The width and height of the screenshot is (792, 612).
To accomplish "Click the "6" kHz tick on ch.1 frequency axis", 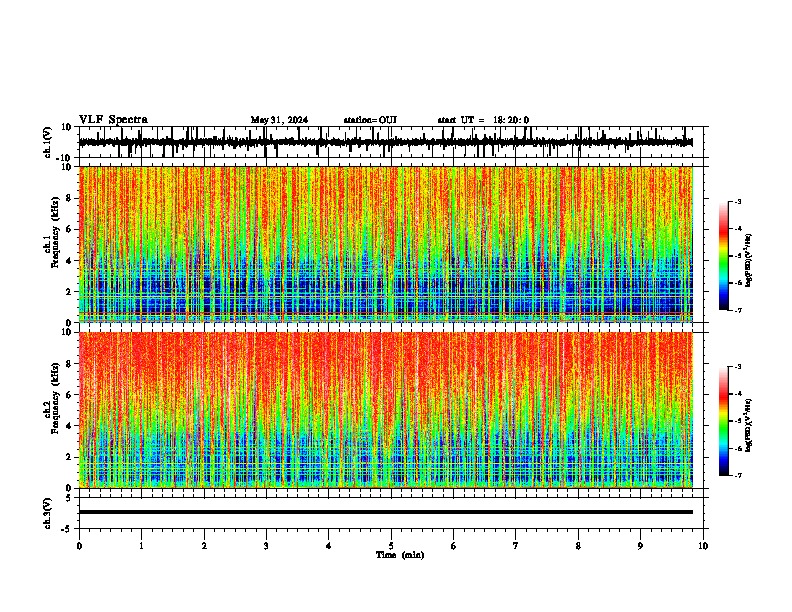I will (70, 229).
